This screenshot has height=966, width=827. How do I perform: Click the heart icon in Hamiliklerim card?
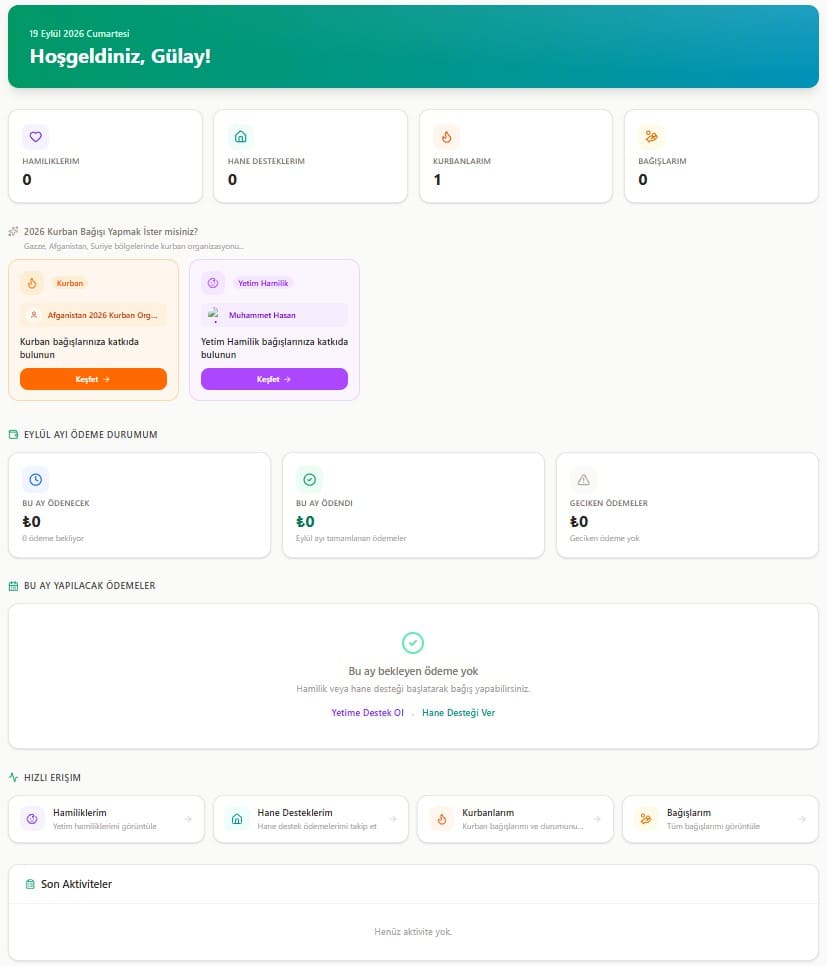coord(36,137)
